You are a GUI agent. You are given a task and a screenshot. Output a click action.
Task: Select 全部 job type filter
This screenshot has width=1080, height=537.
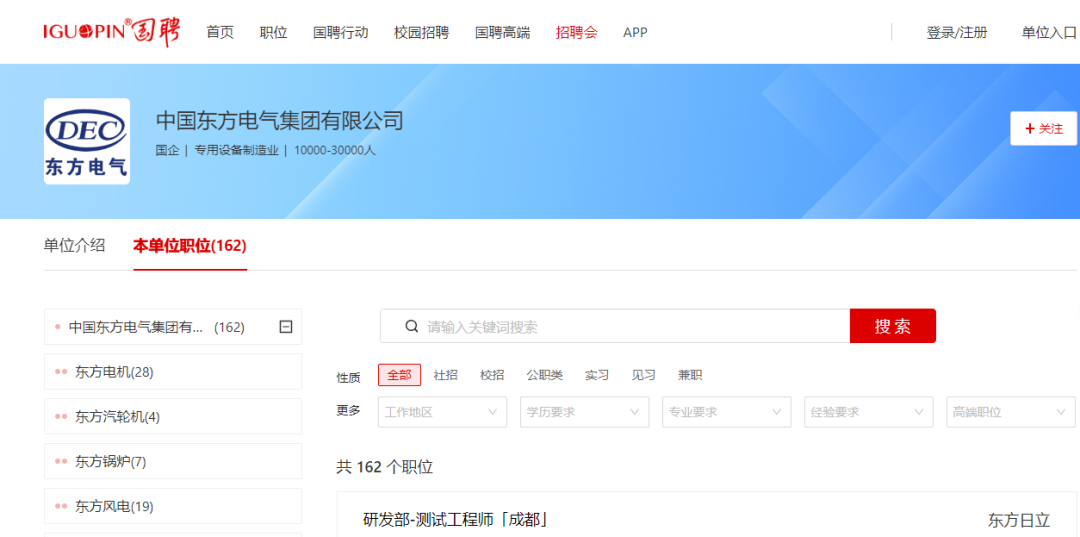pos(399,375)
